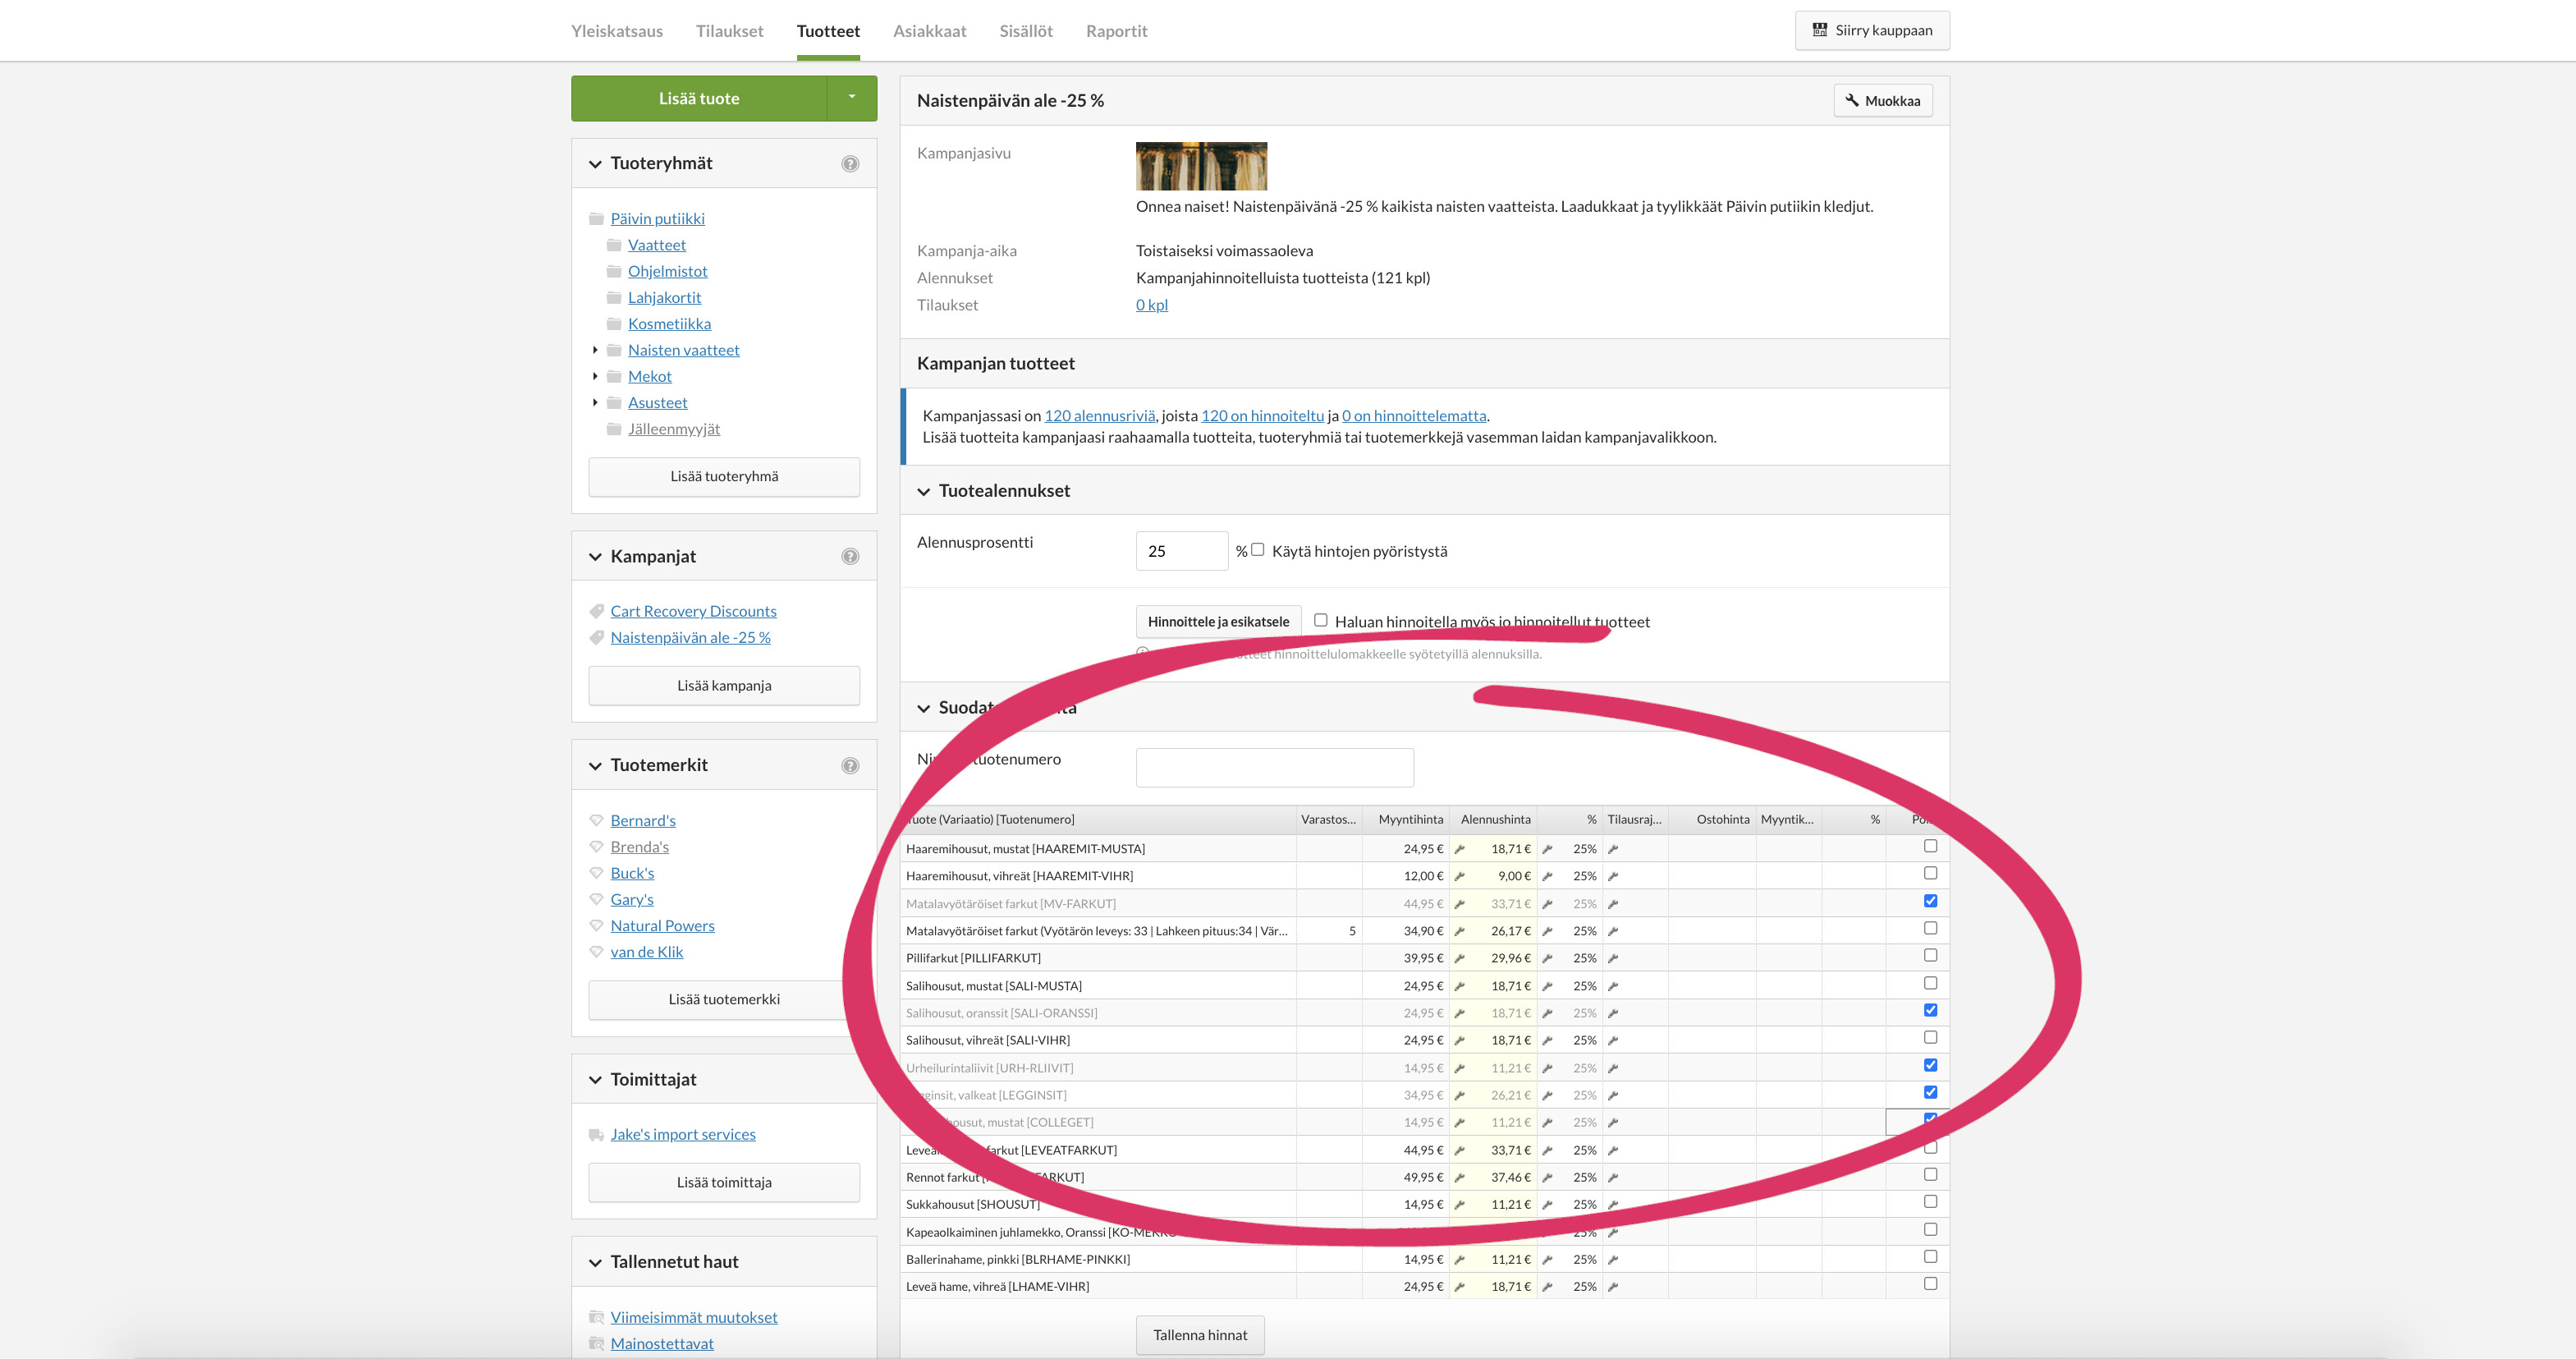Edit sale price wrench for SALI-MUSTA row
The height and width of the screenshot is (1359, 2576).
(x=1459, y=986)
